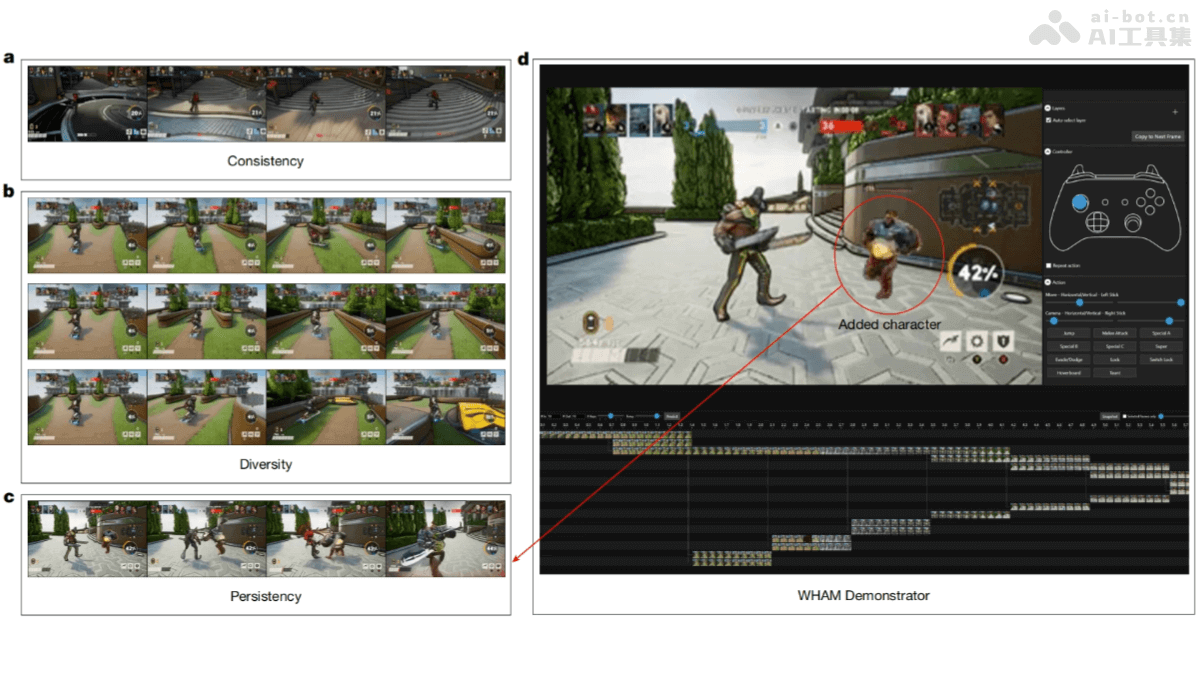Click the plus icon to add layer

pos(1175,112)
